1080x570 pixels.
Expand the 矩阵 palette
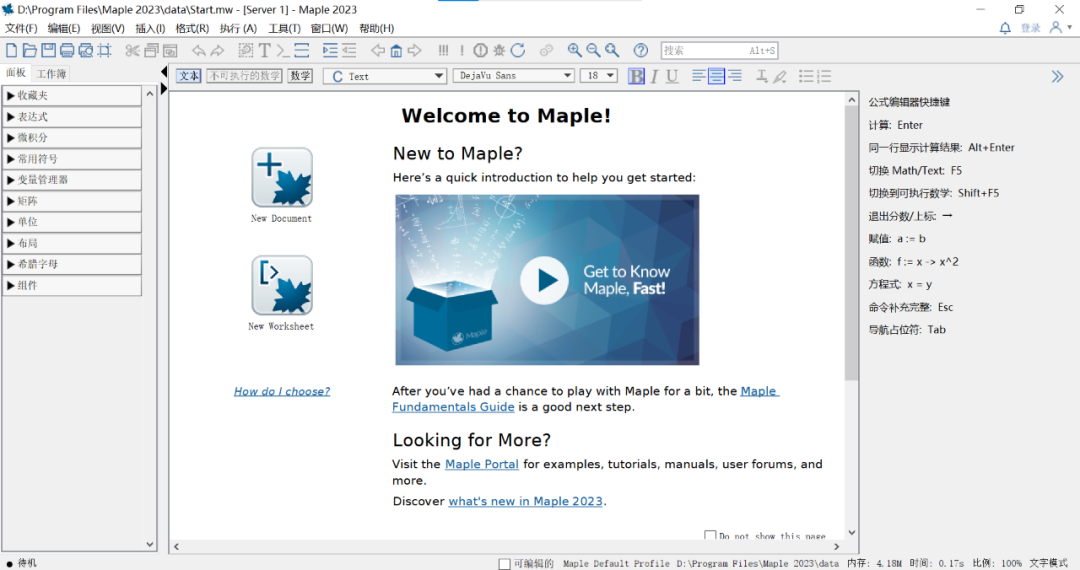(x=72, y=201)
